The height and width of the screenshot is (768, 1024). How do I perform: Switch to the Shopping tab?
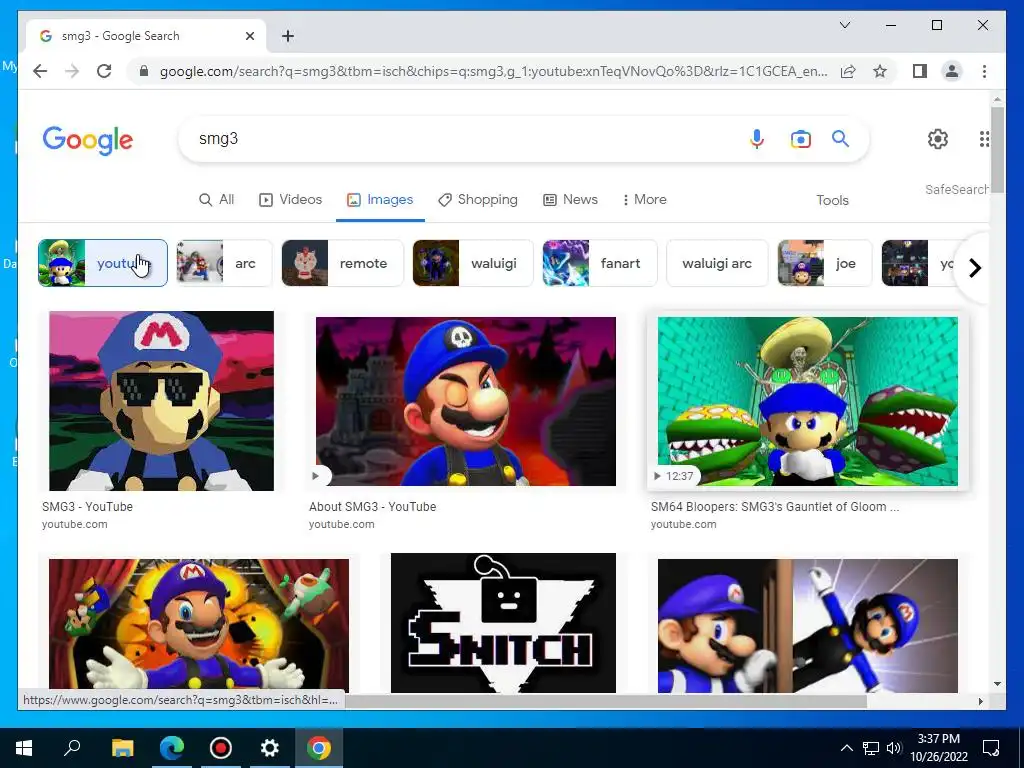point(477,200)
